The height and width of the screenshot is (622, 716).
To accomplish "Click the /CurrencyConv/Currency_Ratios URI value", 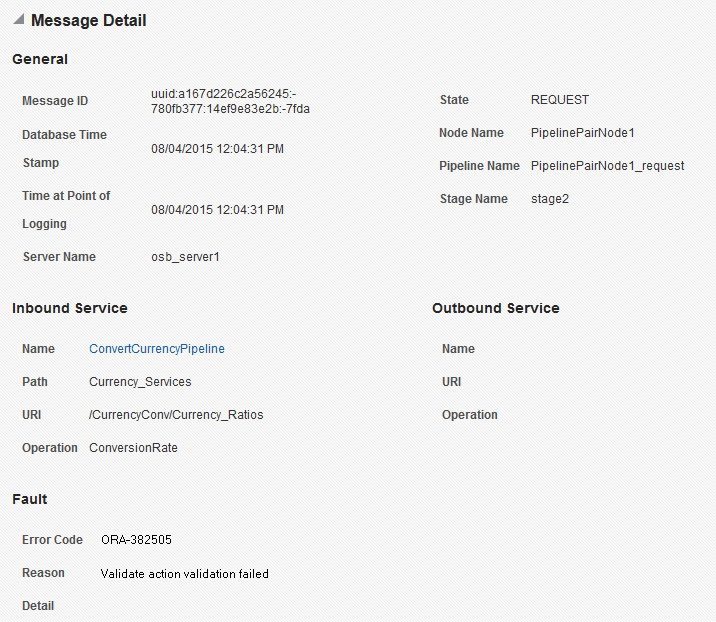I will point(176,415).
